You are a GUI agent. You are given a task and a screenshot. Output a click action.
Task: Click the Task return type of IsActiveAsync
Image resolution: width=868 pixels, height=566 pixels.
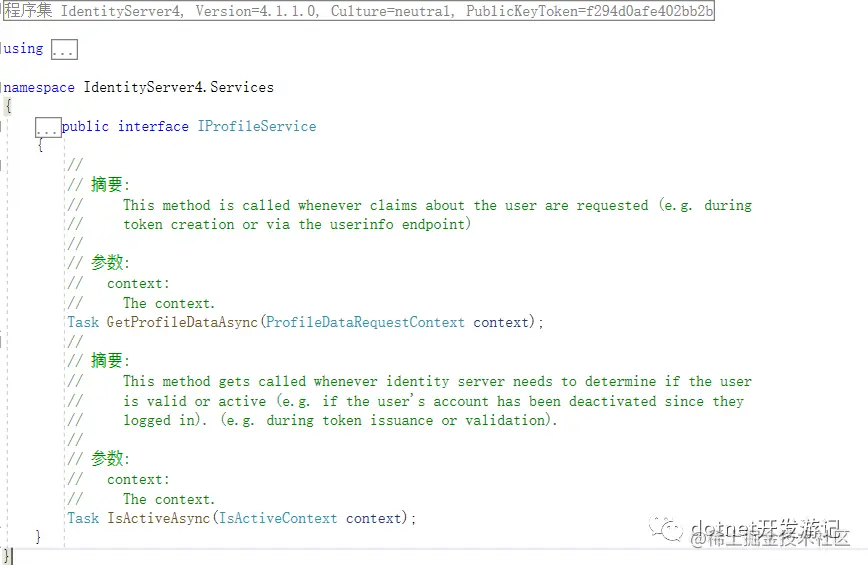83,518
